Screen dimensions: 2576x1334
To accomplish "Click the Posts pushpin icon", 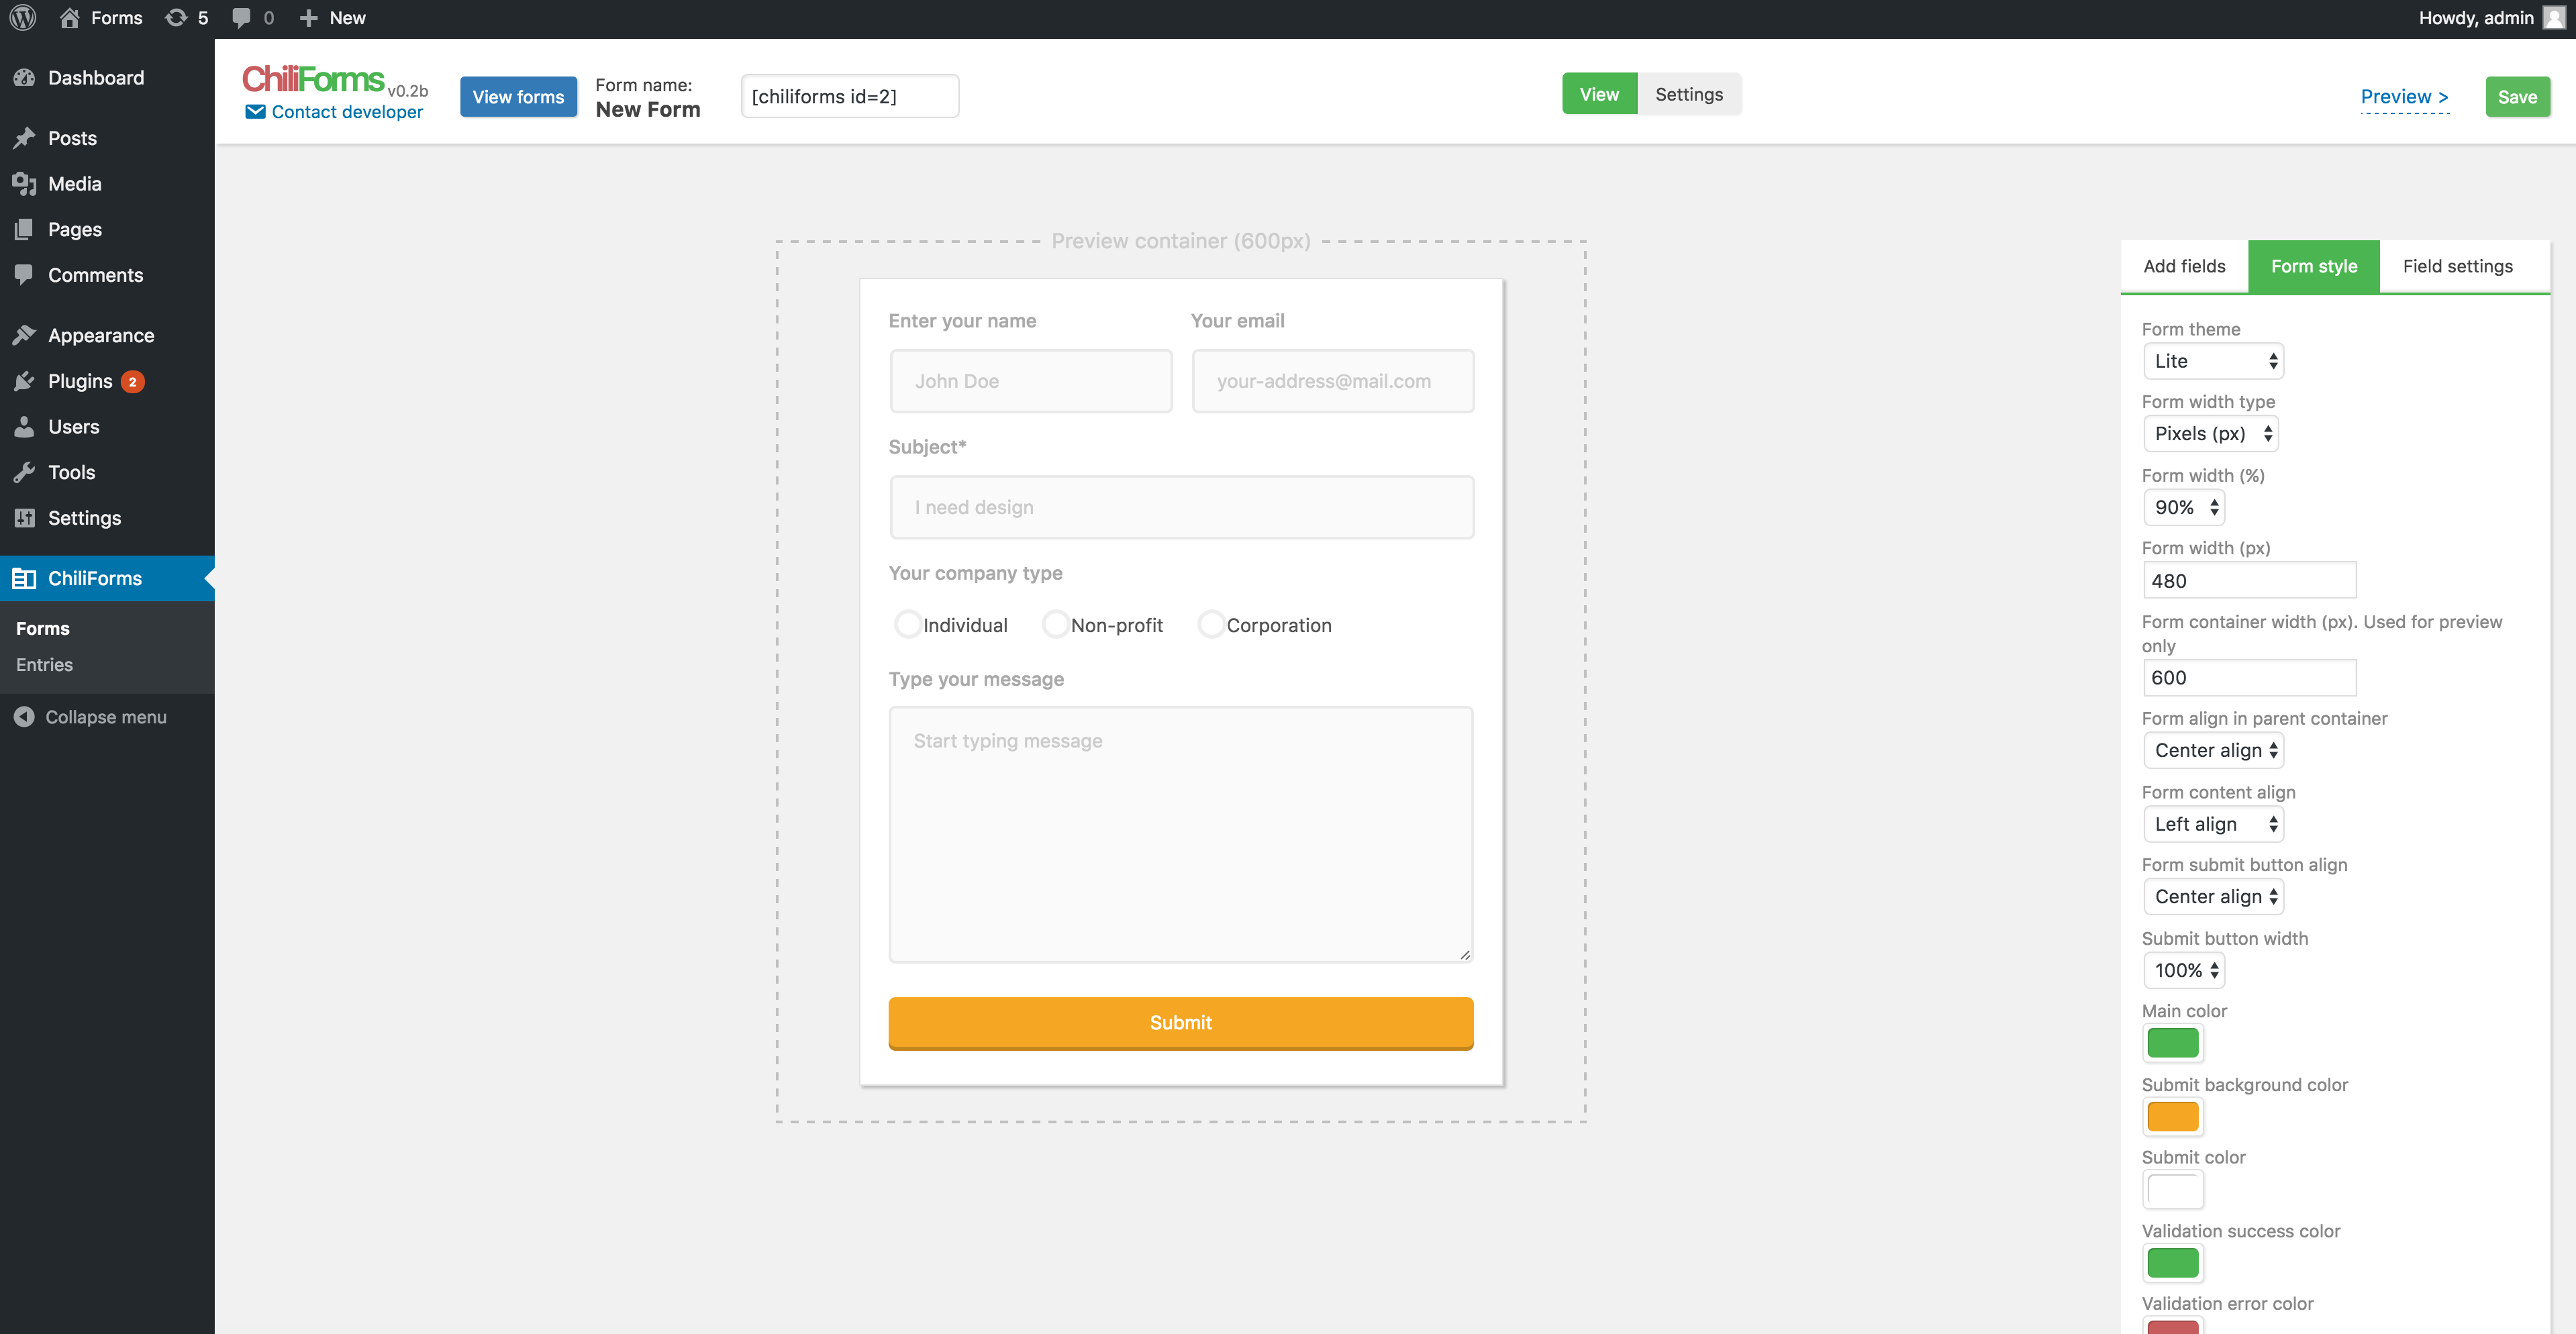I will coord(24,138).
